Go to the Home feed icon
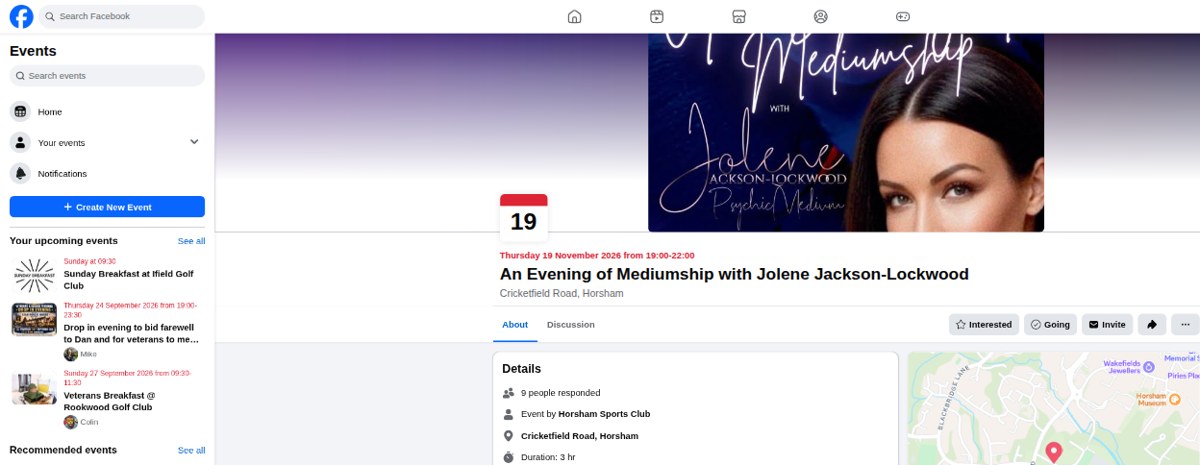This screenshot has width=1200, height=465. point(574,16)
